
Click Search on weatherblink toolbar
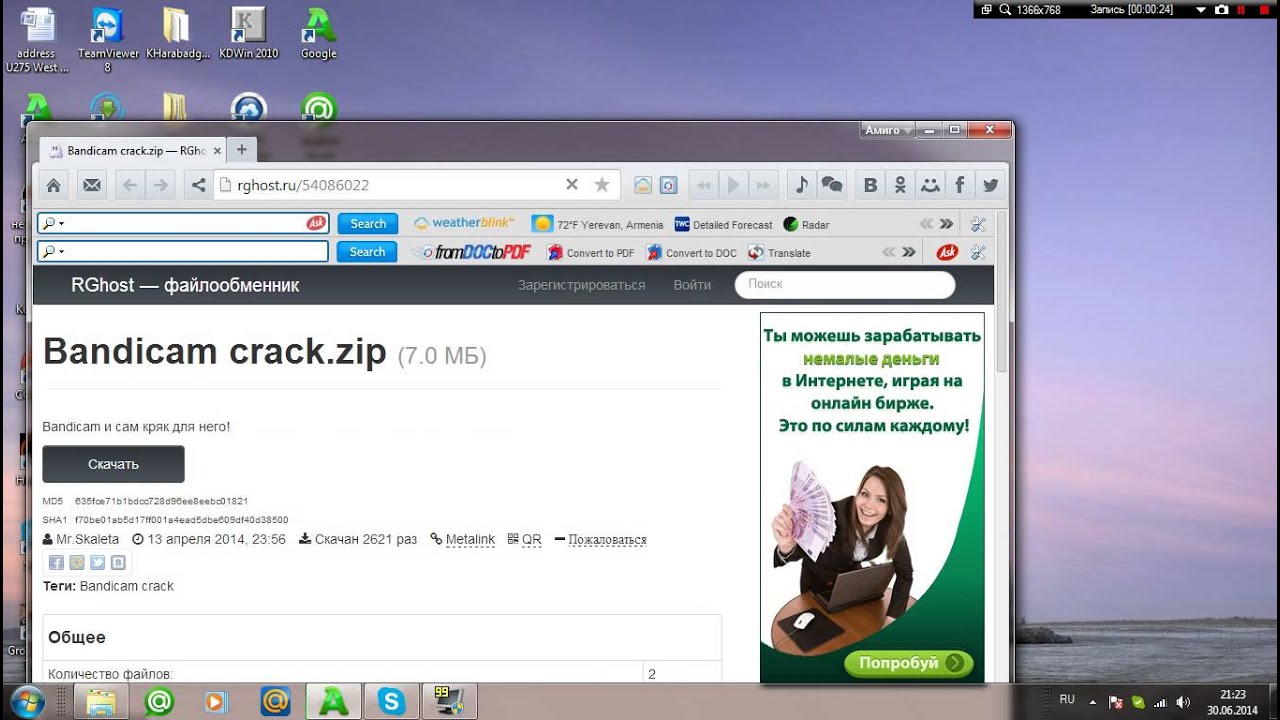(367, 224)
